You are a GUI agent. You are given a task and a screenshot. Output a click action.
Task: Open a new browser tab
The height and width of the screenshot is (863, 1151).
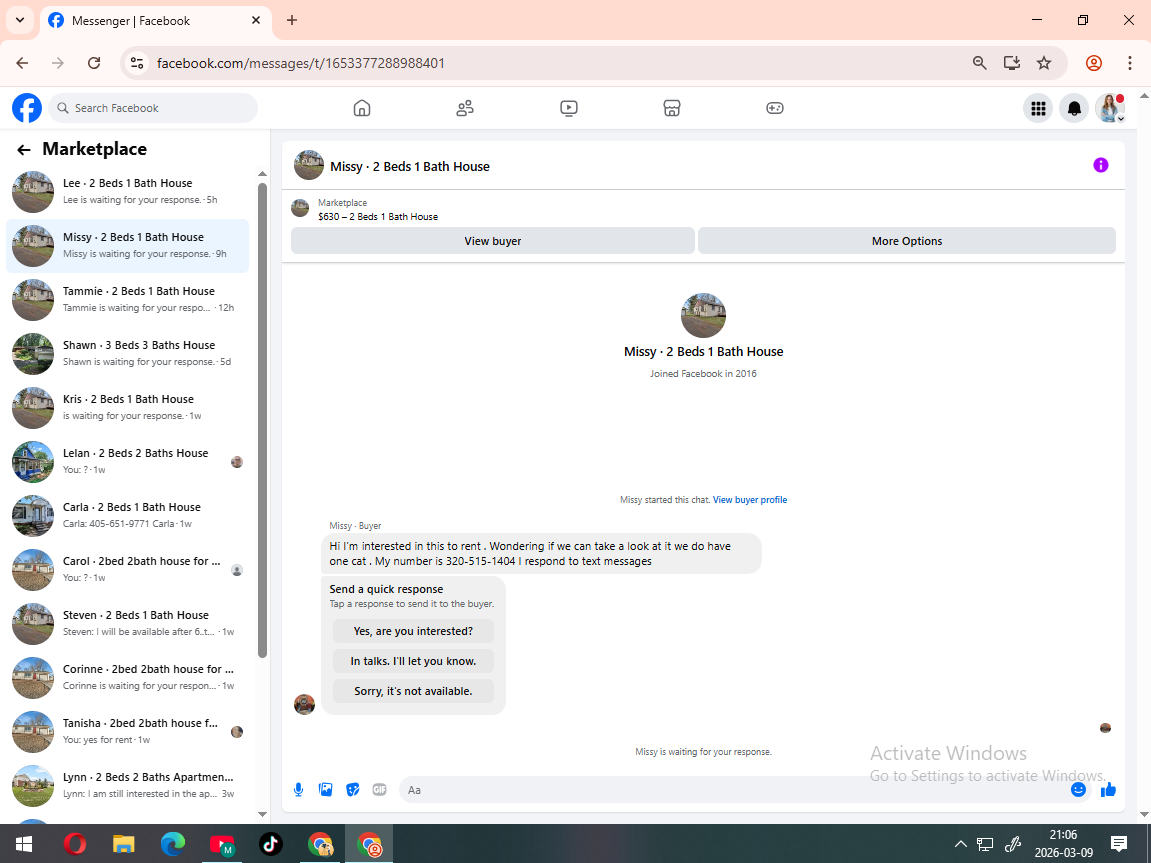point(291,20)
